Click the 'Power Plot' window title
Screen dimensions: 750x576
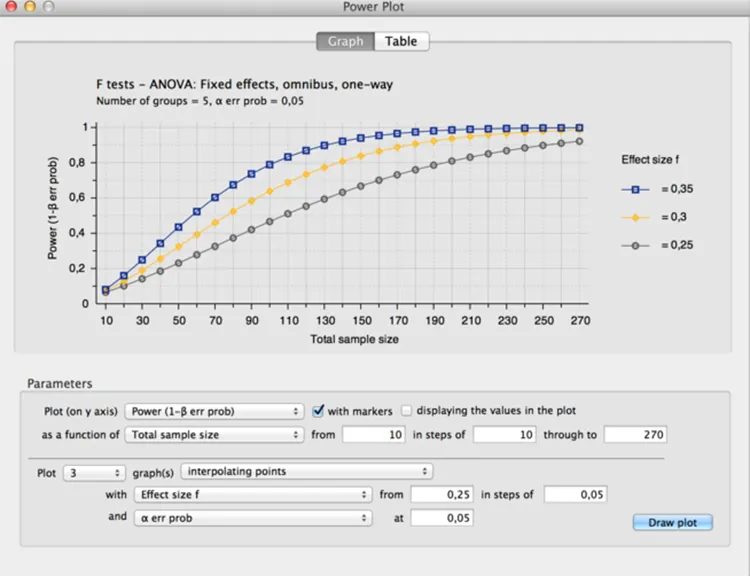click(x=374, y=7)
